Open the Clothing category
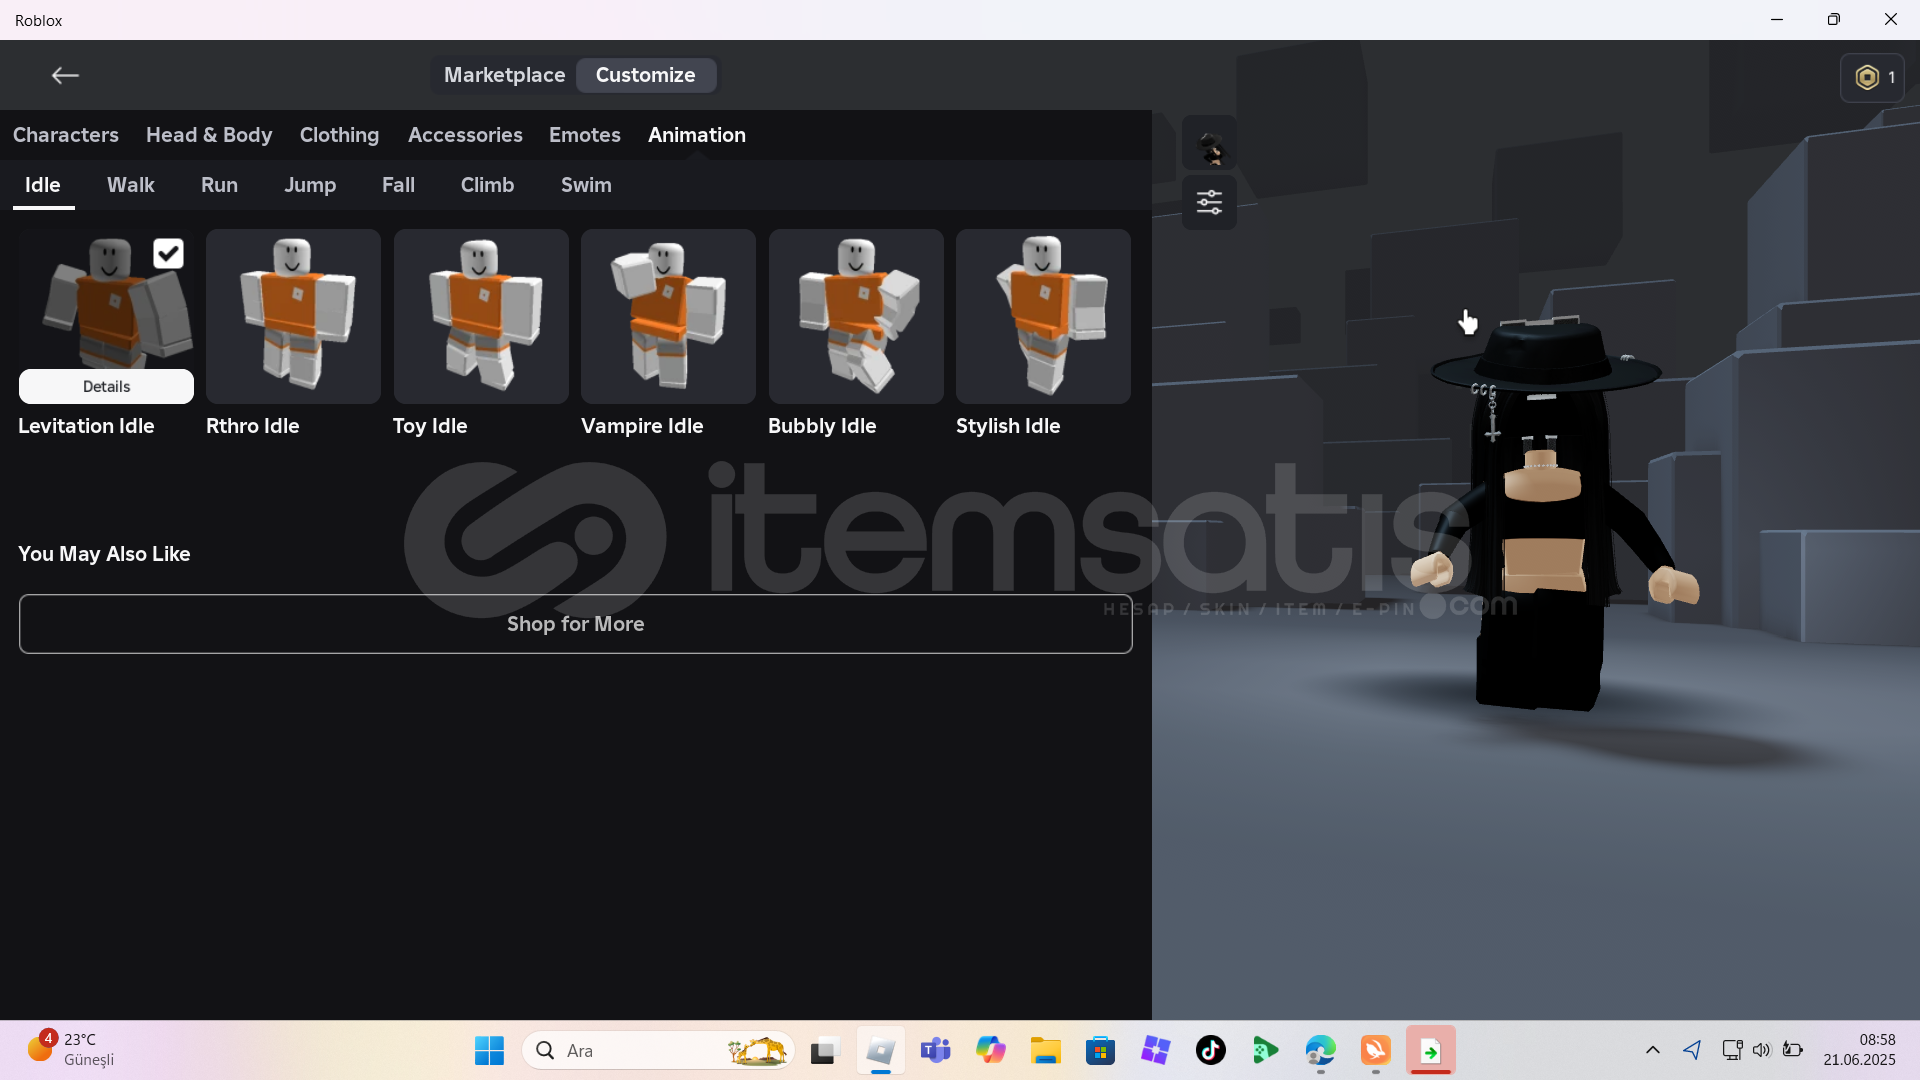Image resolution: width=1920 pixels, height=1080 pixels. (340, 135)
